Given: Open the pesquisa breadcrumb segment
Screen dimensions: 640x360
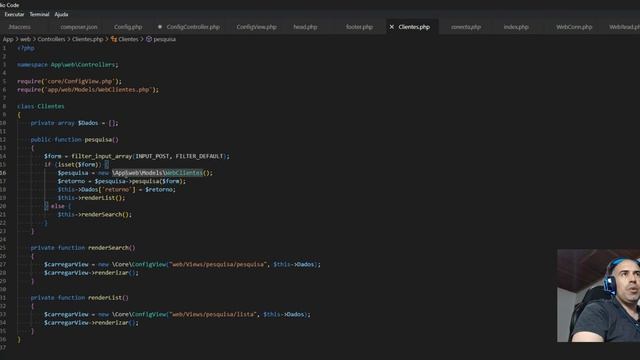Looking at the screenshot, I should coord(164,39).
